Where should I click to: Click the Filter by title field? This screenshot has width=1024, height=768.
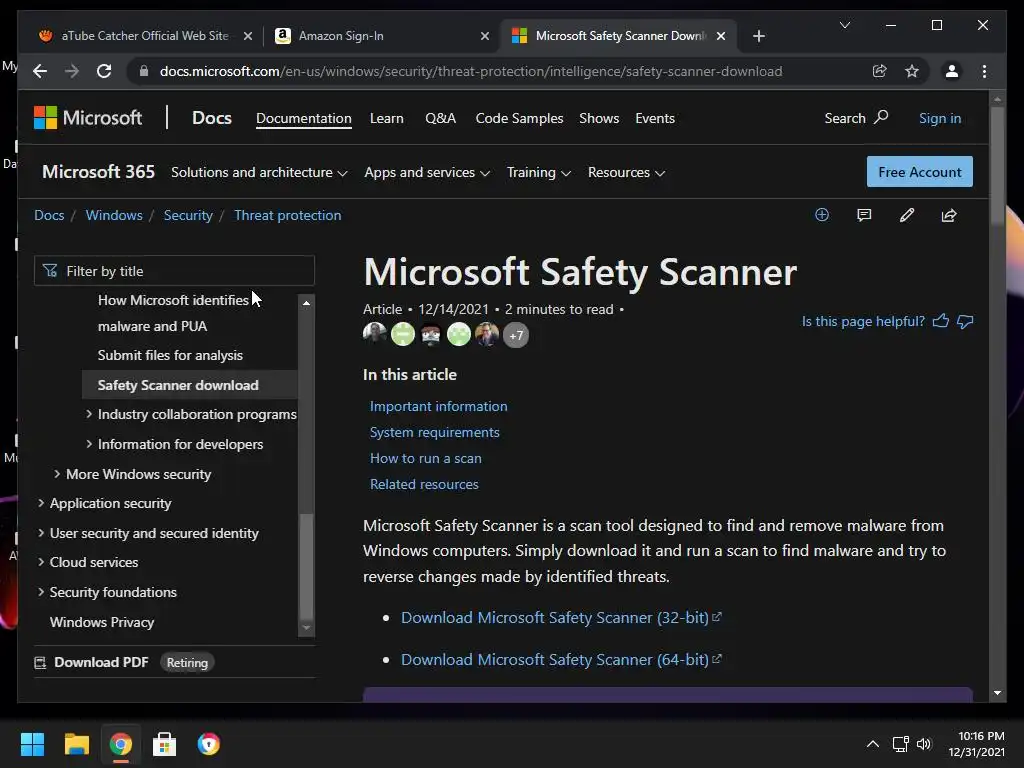(174, 271)
